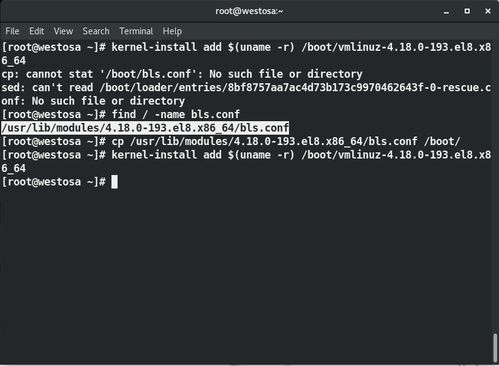Screen dimensions: 499x366
Task: Click the 'sed: can't read' error line
Action: [246, 94]
